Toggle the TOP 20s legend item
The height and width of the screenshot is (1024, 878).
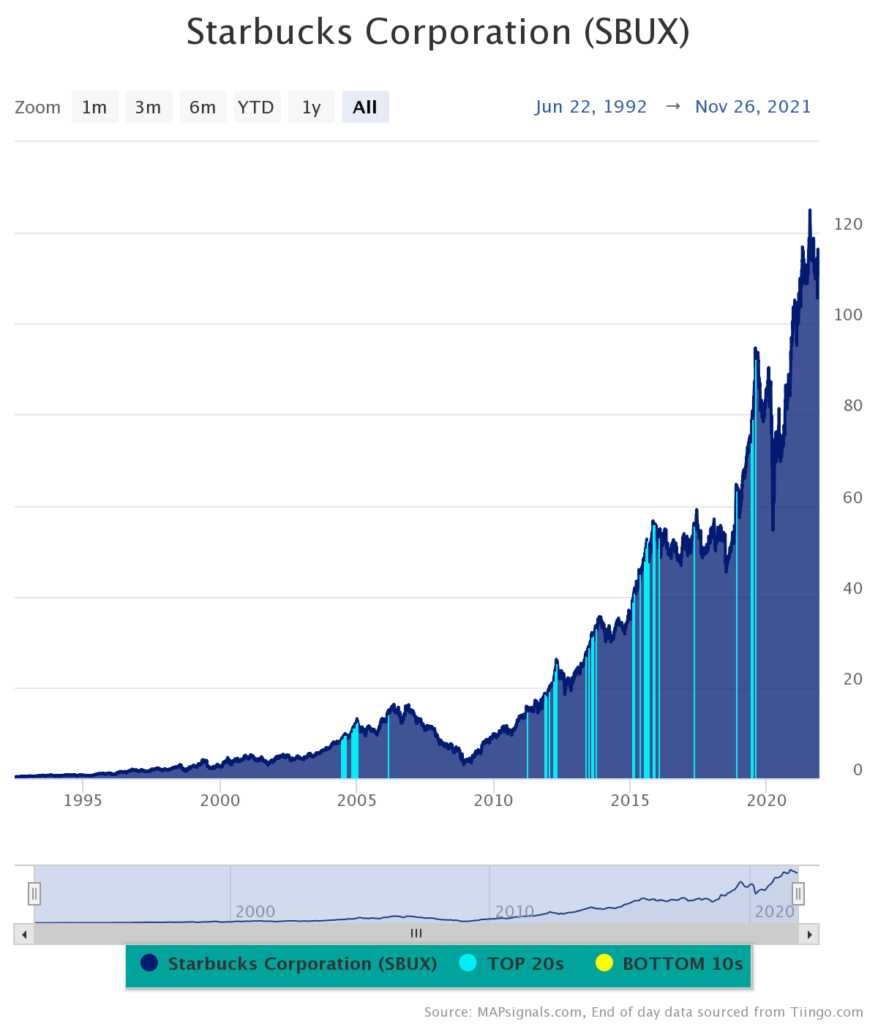tap(513, 964)
